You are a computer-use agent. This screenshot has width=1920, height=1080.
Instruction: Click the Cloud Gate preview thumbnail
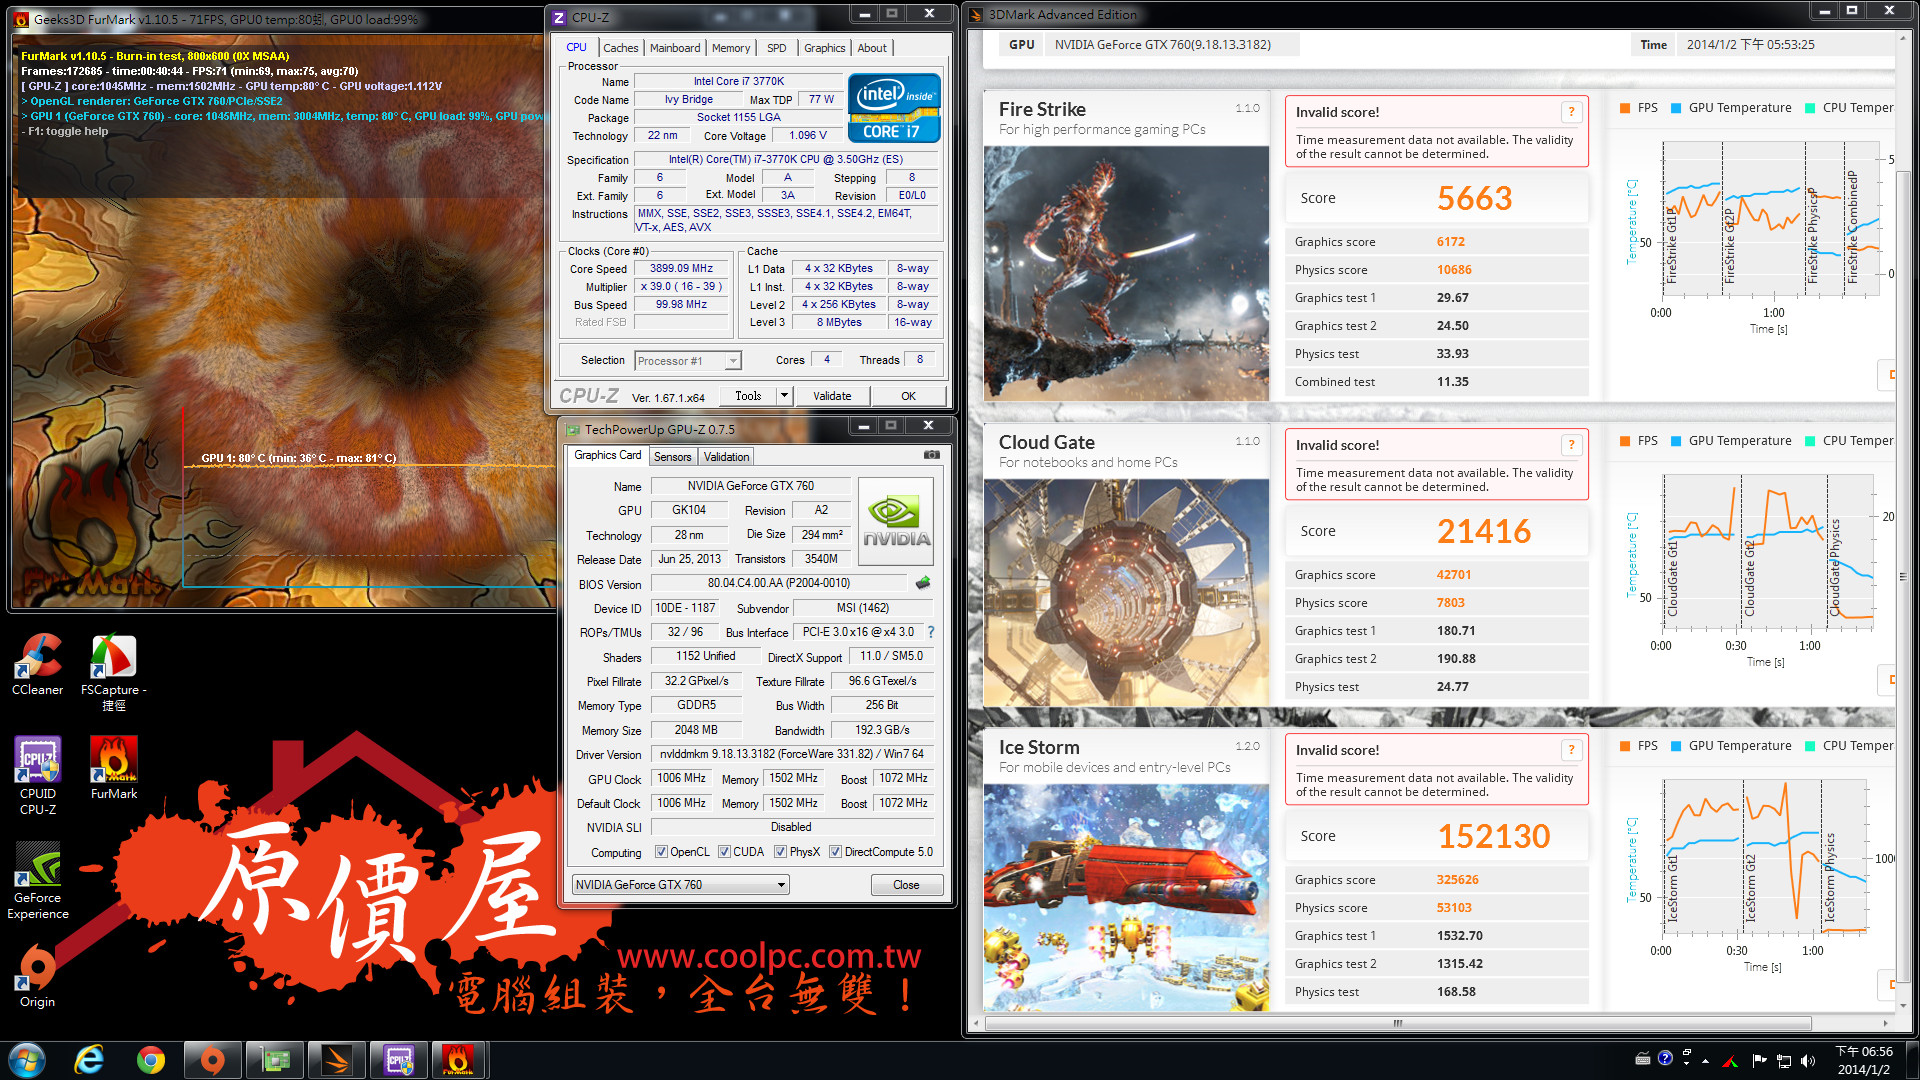pos(1126,593)
